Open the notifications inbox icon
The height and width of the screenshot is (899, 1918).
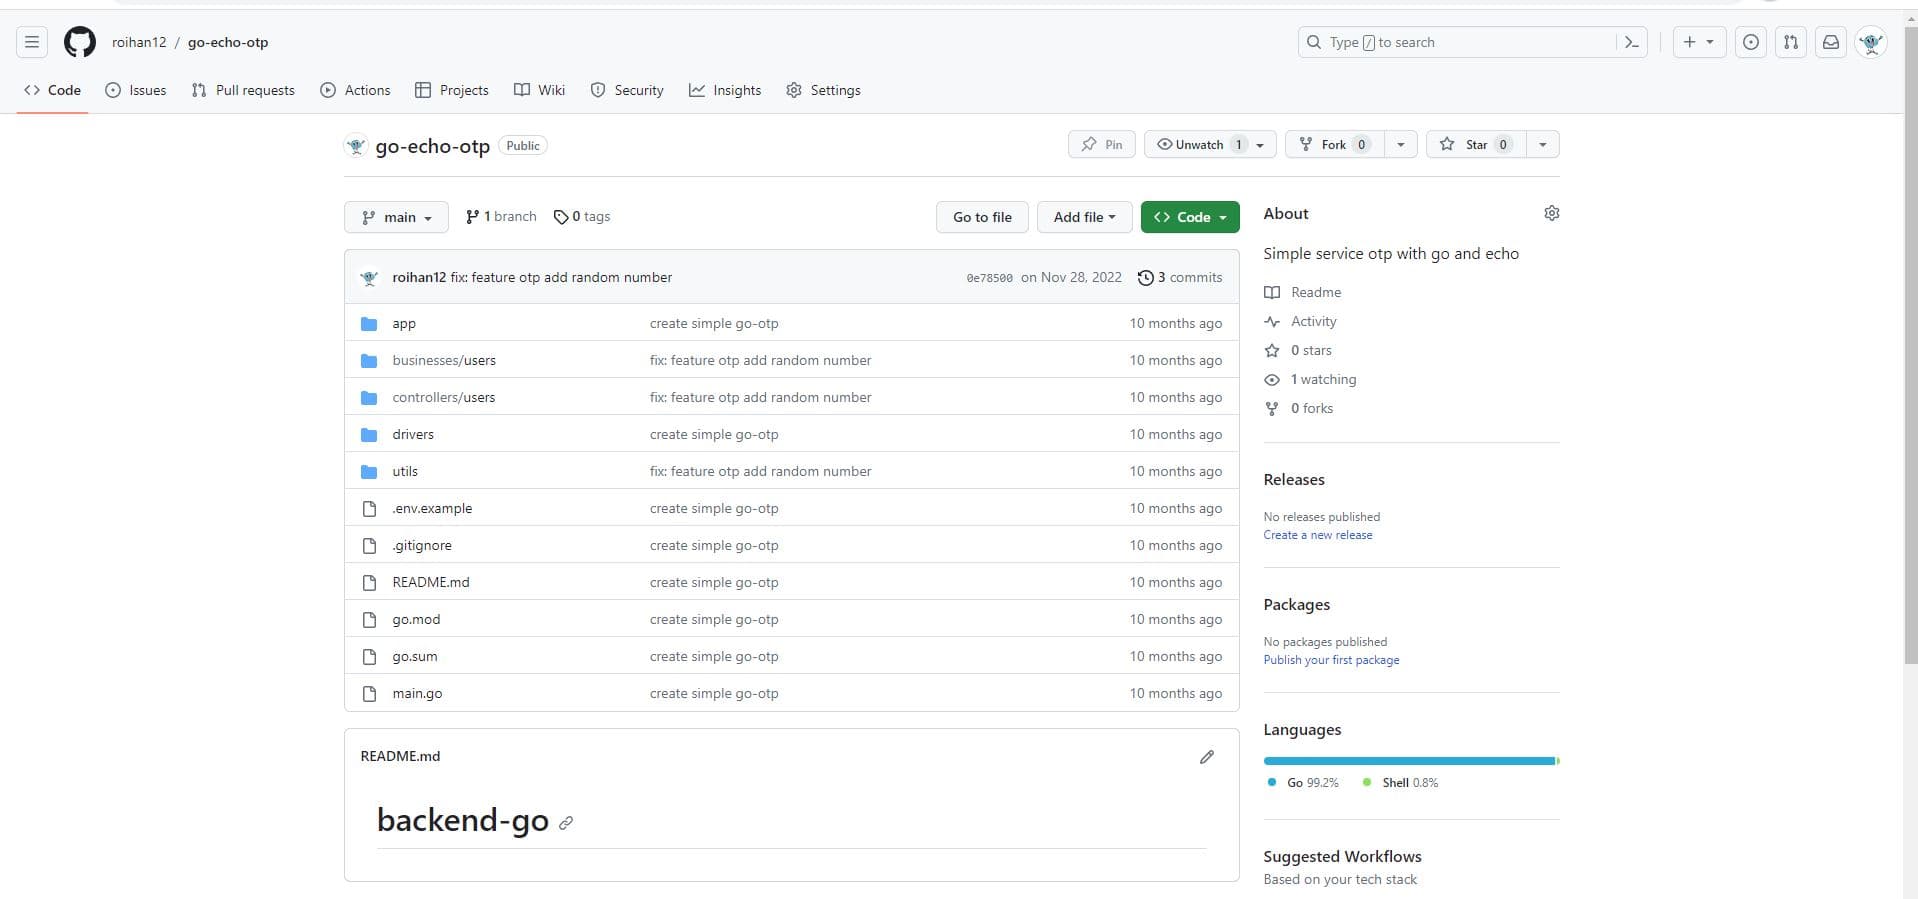[x=1830, y=42]
